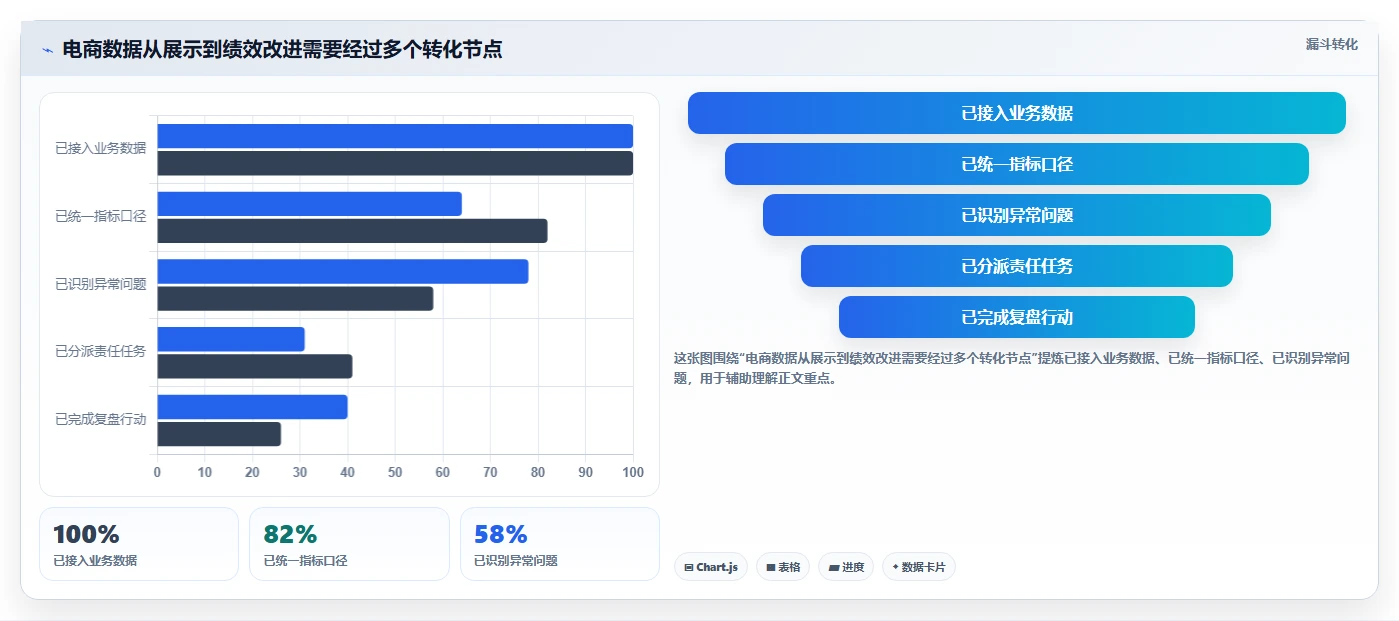
Task: Select the blue bar for 已完成复盘行动
Action: (252, 407)
